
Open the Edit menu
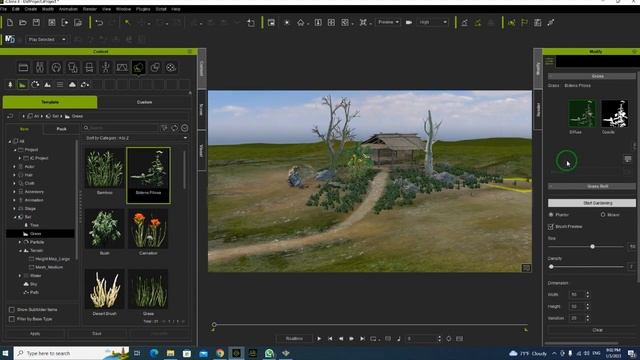click(x=16, y=9)
